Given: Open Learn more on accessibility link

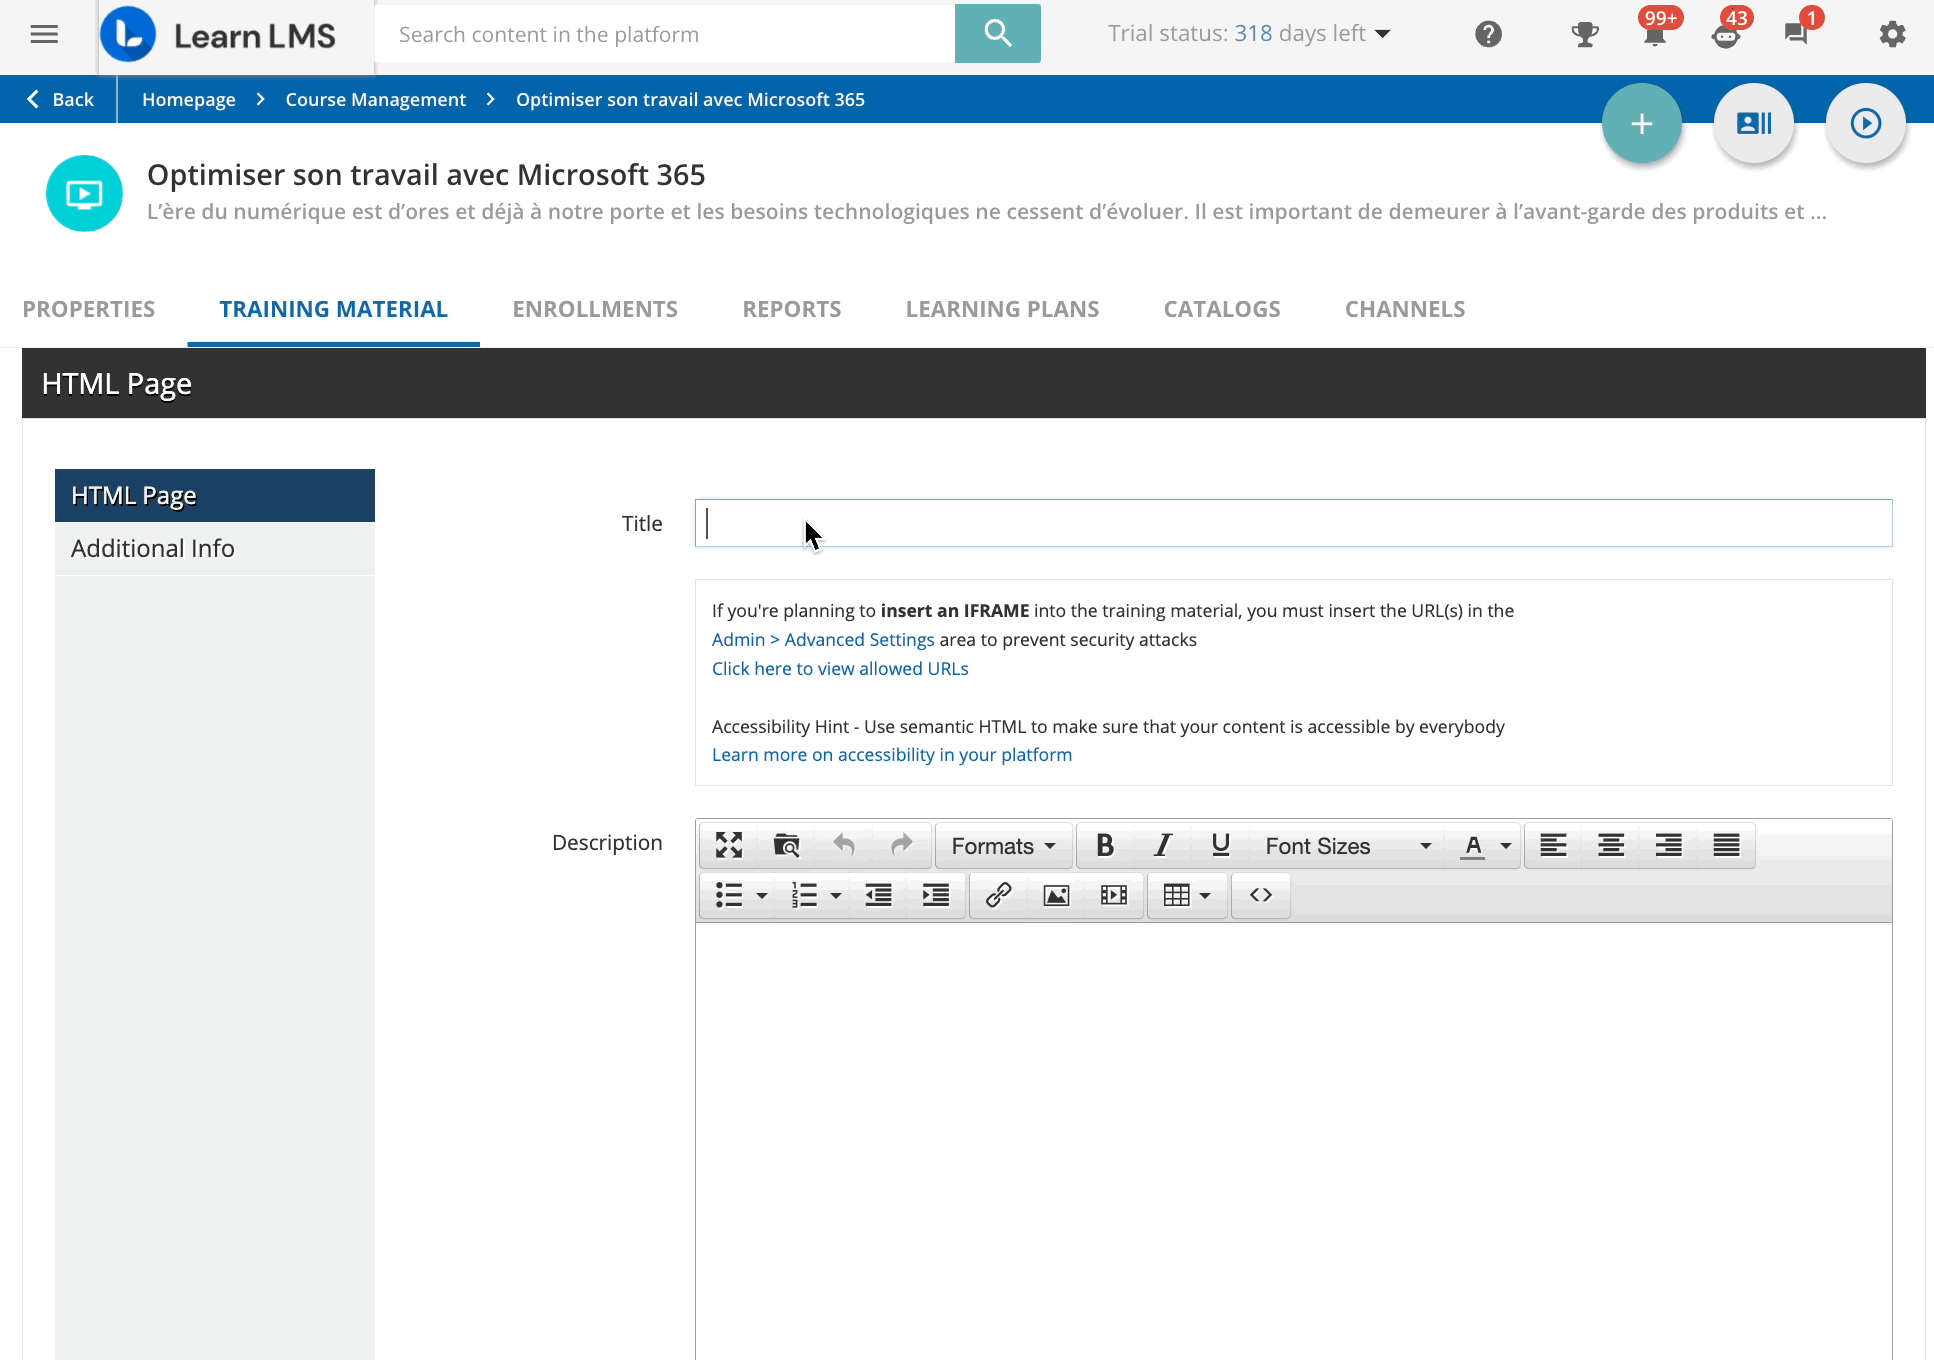Looking at the screenshot, I should pos(890,754).
